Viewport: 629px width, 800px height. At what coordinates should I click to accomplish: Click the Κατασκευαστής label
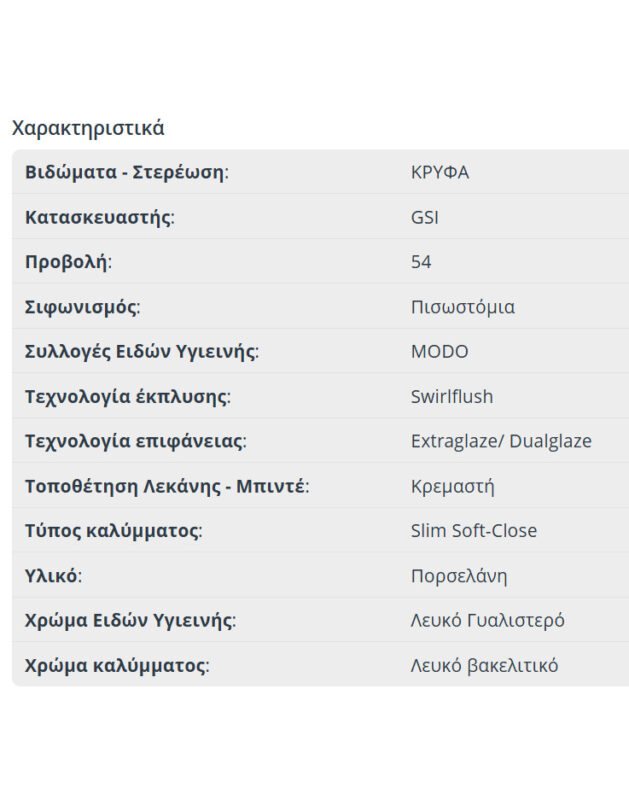[x=99, y=217]
